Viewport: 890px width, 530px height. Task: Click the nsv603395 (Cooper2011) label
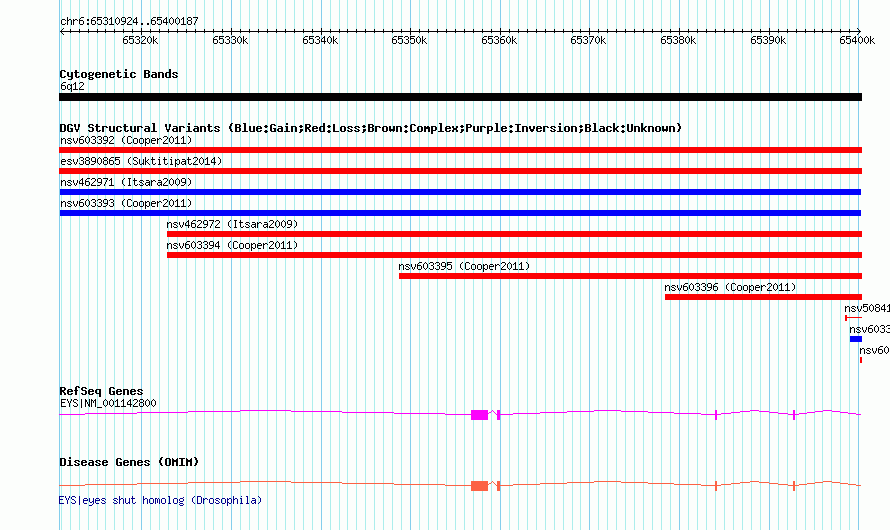coord(464,266)
